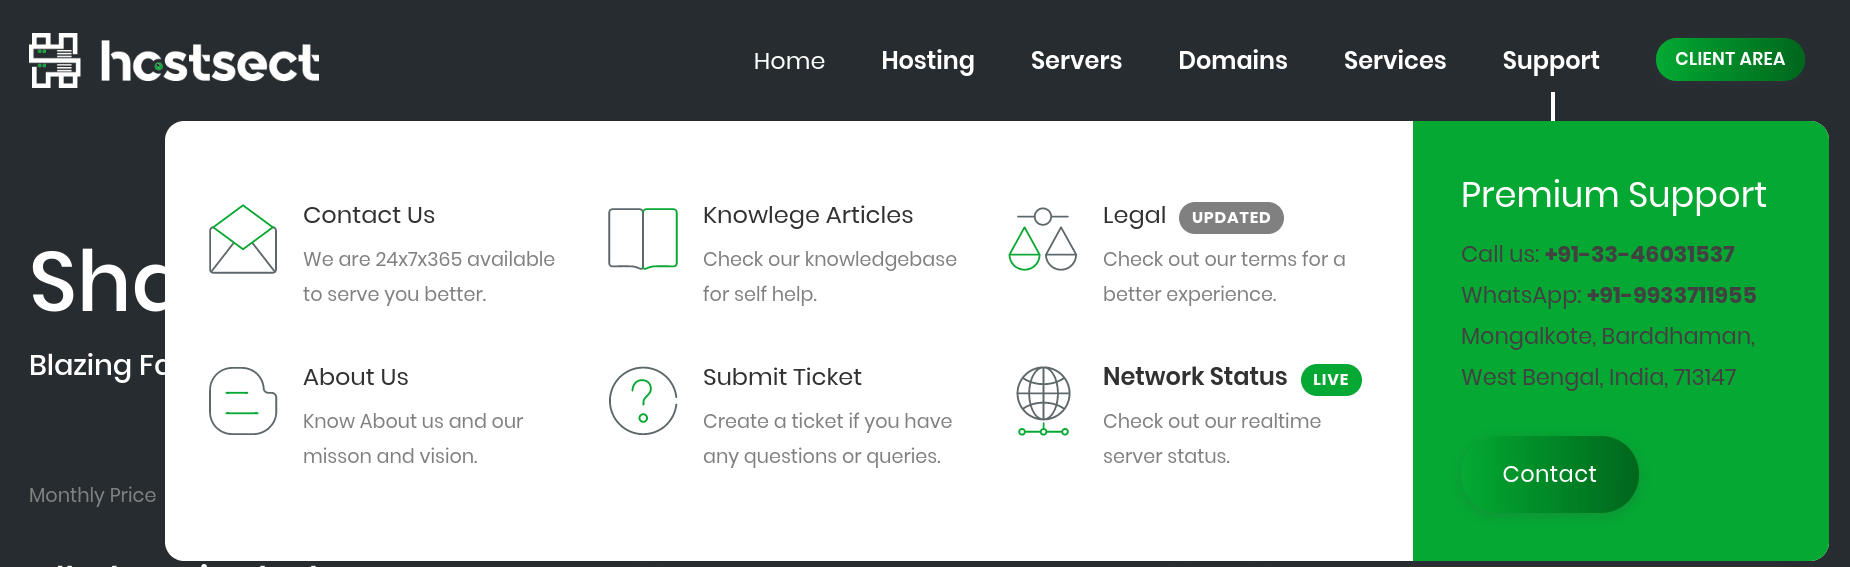The height and width of the screenshot is (567, 1850).
Task: Click the About Us document icon
Action: point(243,401)
